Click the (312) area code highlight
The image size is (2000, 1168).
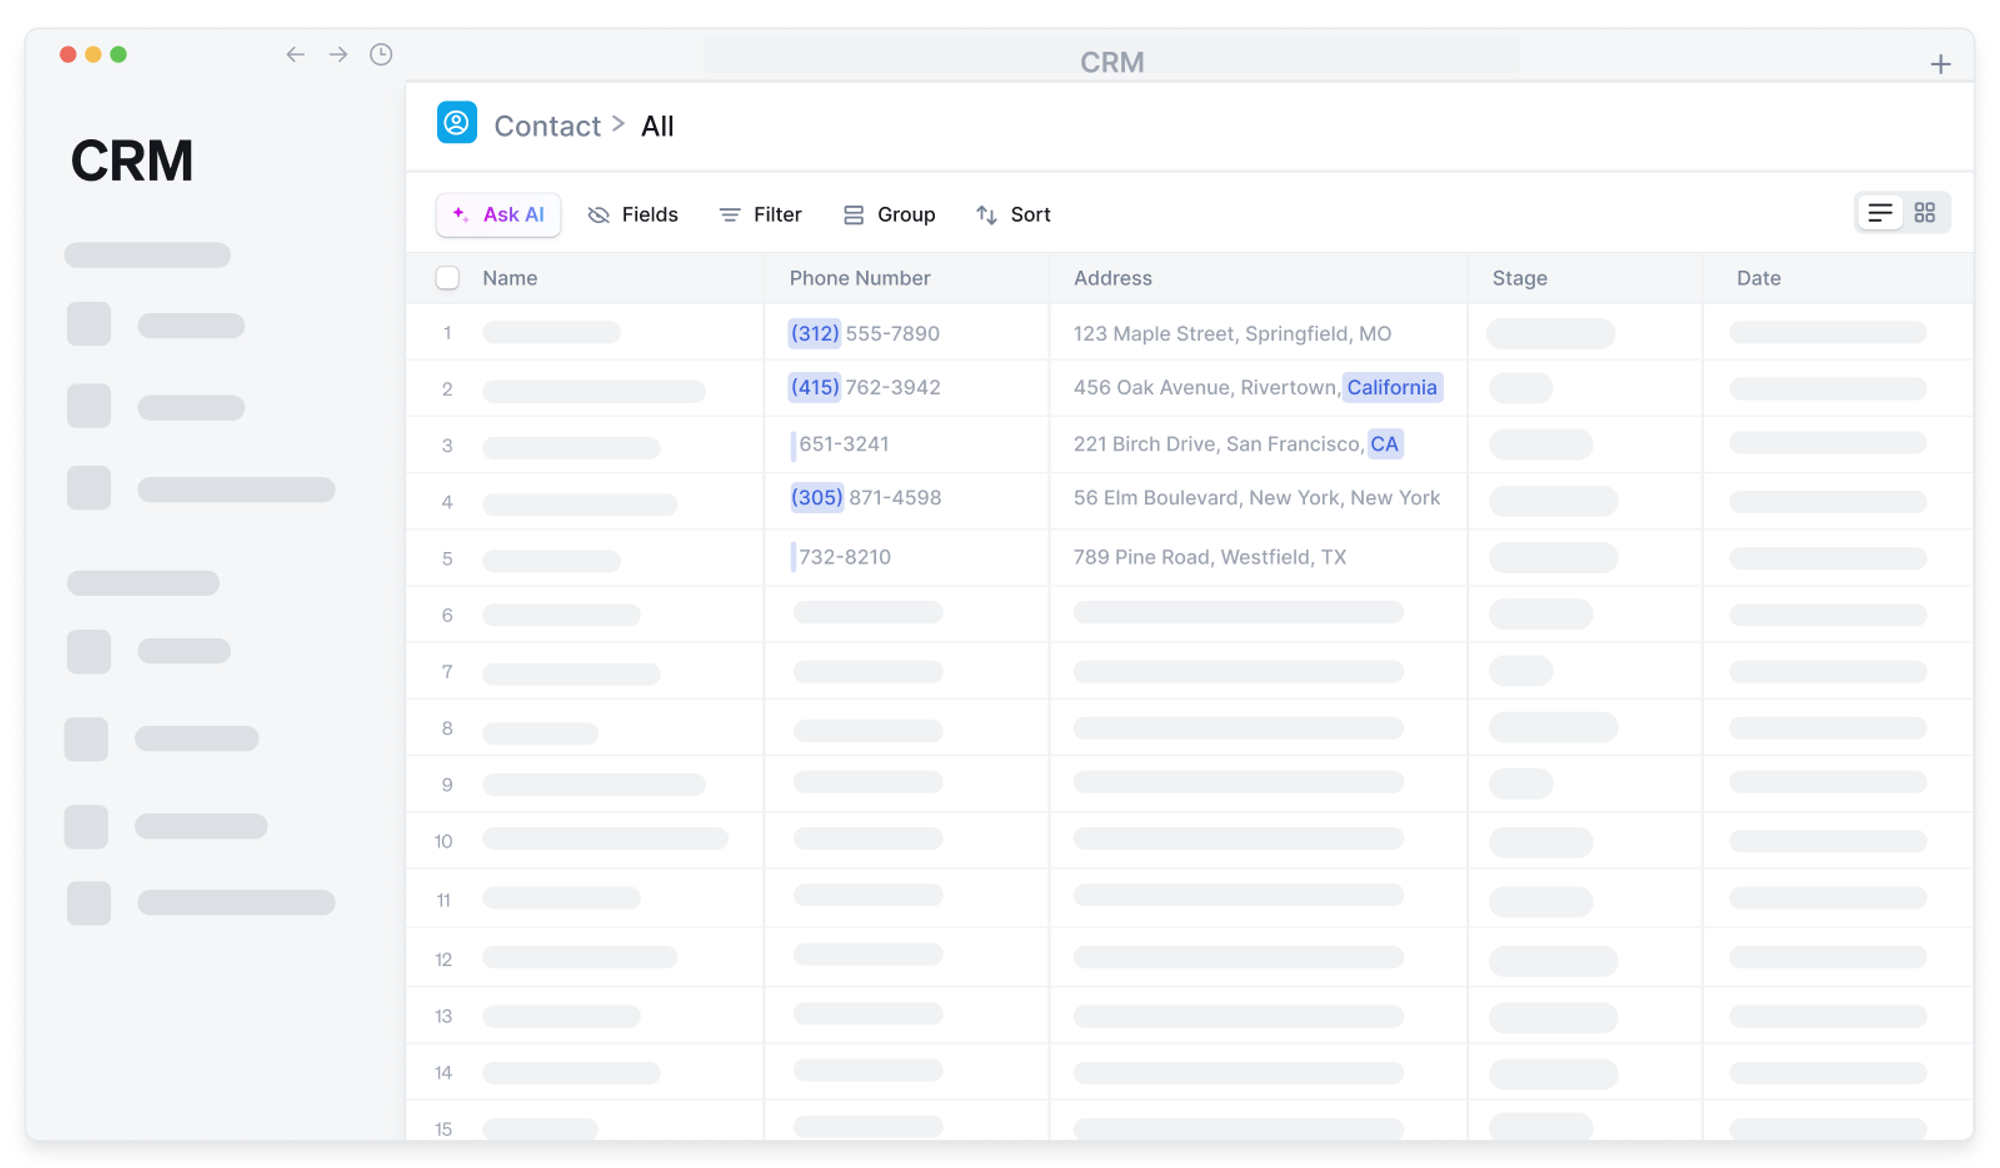pos(814,334)
